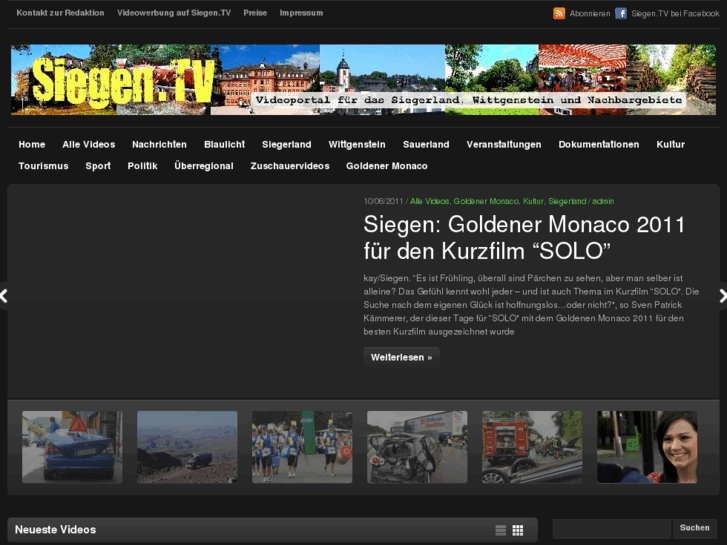This screenshot has width=727, height=545.
Task: Open Siegen.TV bei Facebook link
Action: pos(675,13)
